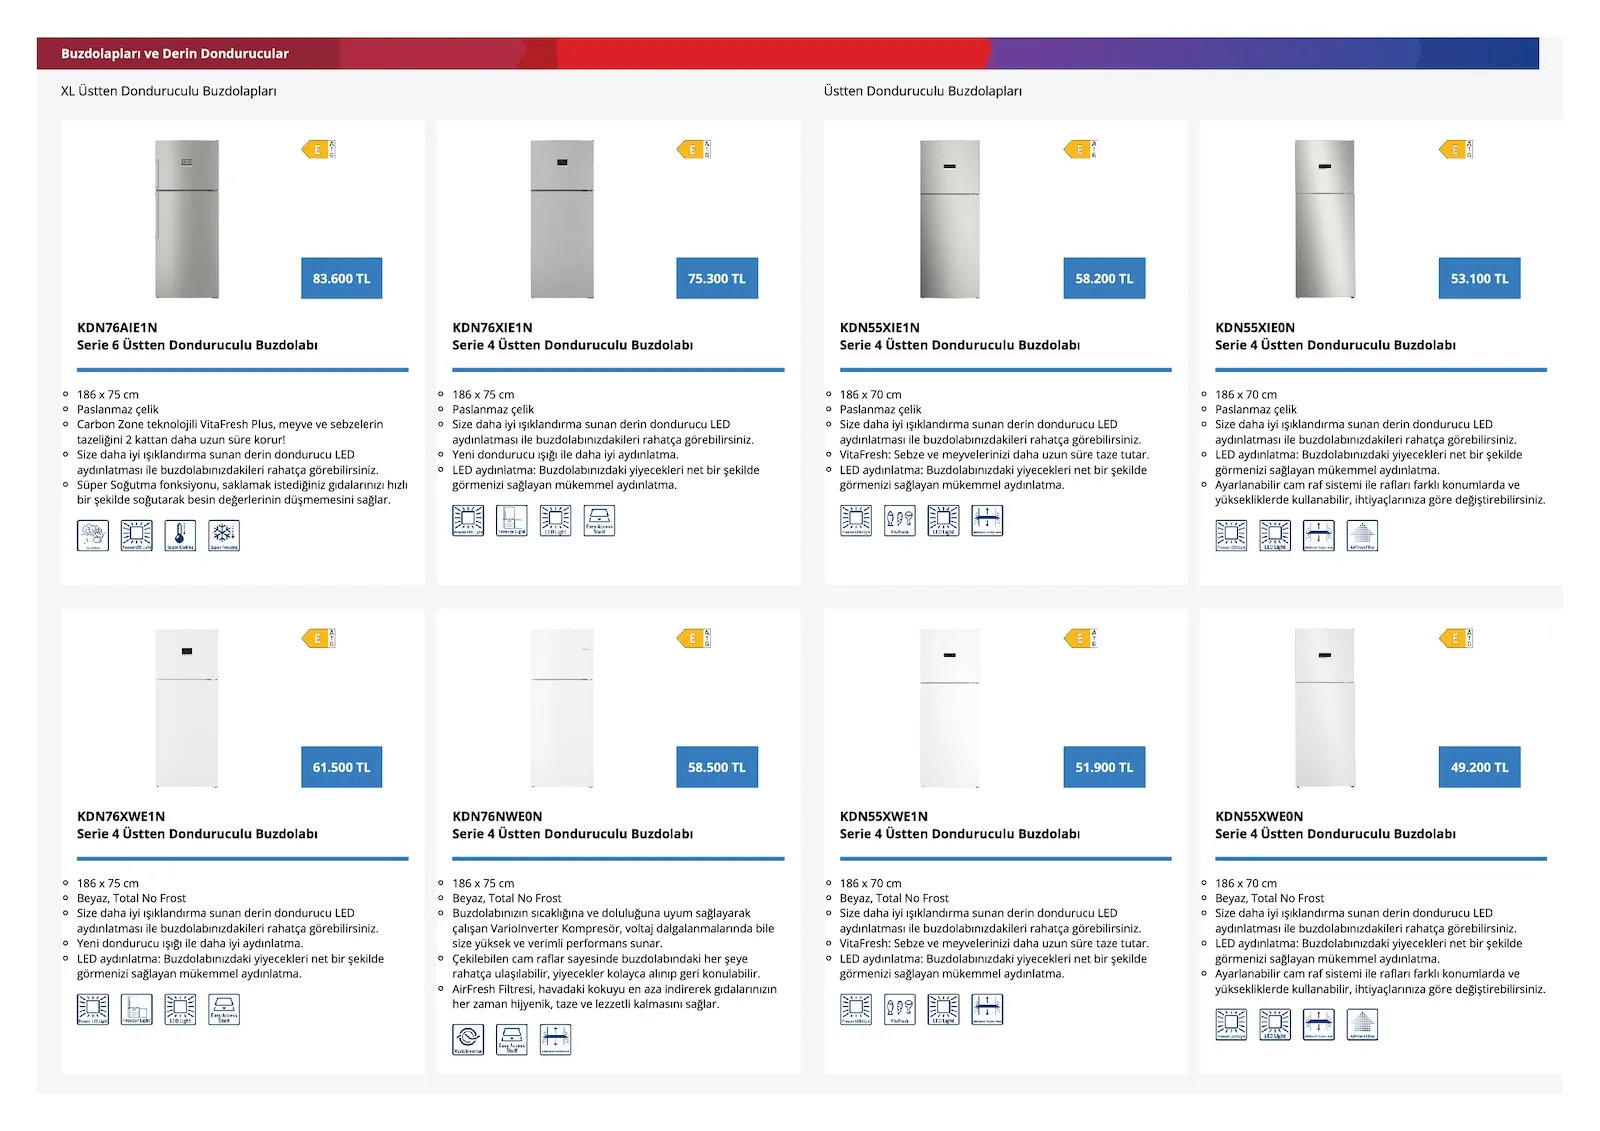Click the adjustable shelf icon on KDN55XWE1N
Screen dimensions: 1600x1131
coord(987,1010)
